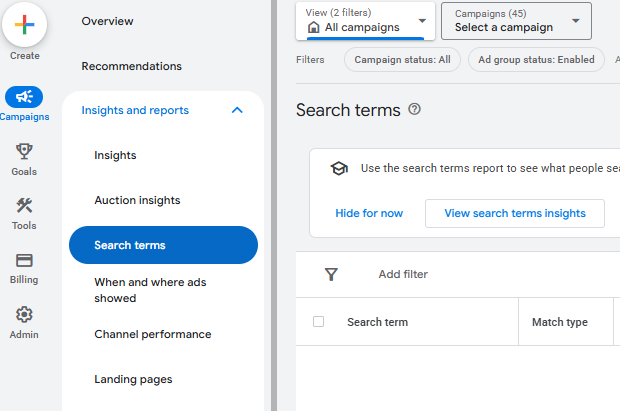Open Billing card icon

coord(24,260)
